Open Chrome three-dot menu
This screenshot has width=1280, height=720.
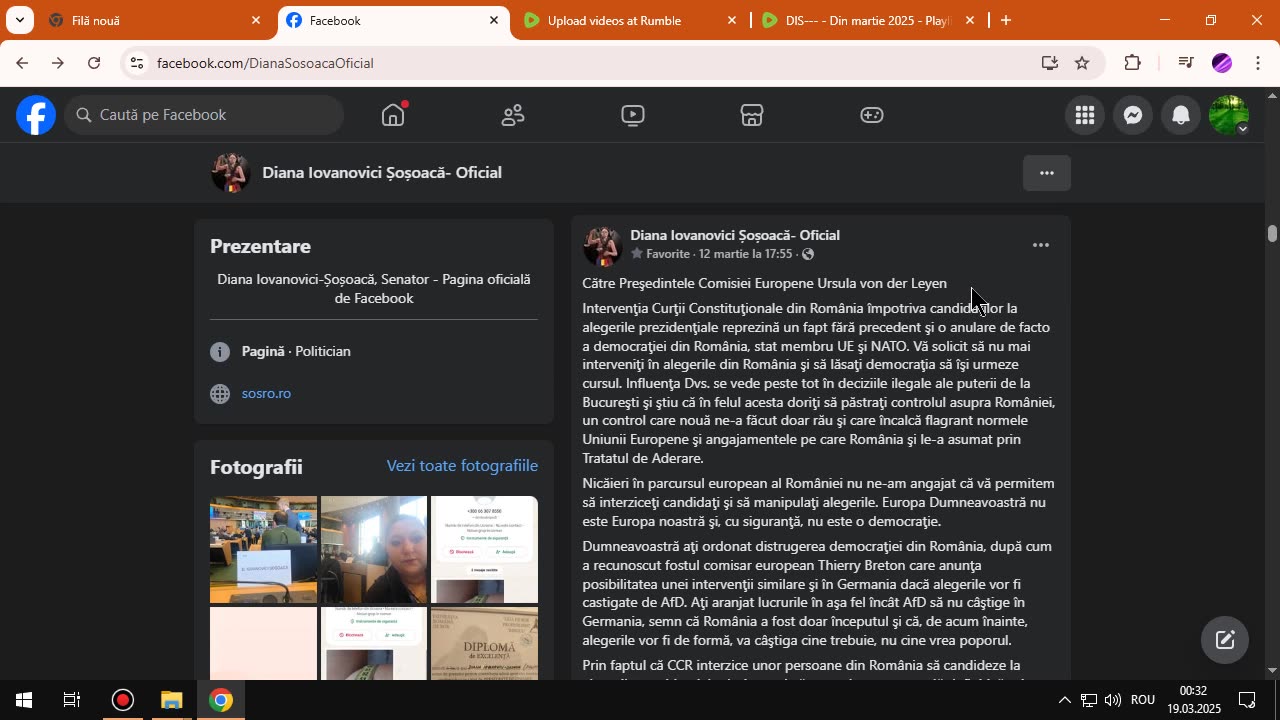pyautogui.click(x=1258, y=63)
